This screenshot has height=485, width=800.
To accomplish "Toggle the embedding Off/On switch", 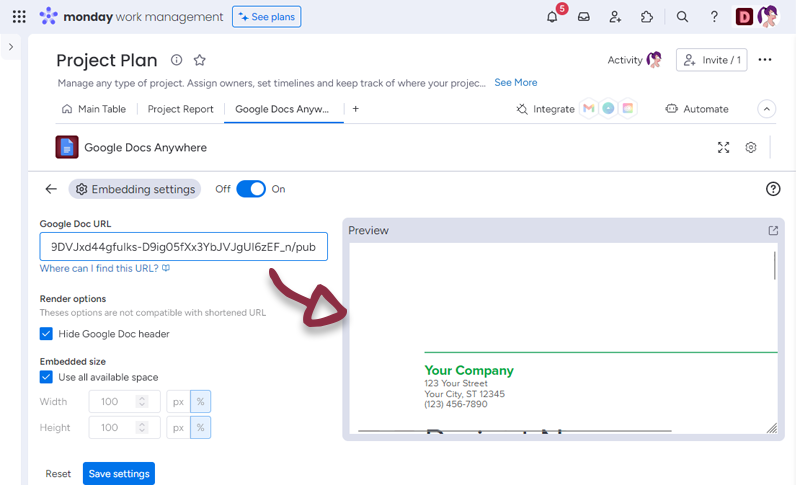I will (x=251, y=189).
